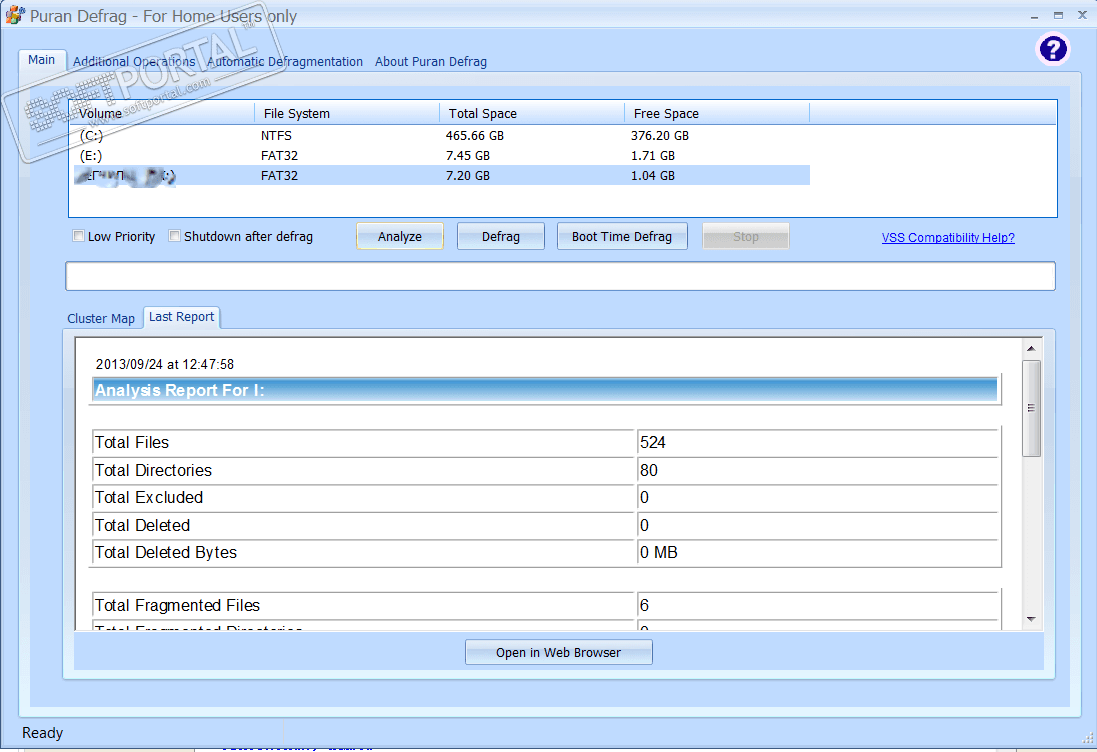Screen dimensions: 1097x752
Task: Click the 0 MB deleted bytes value
Action: [x=658, y=553]
